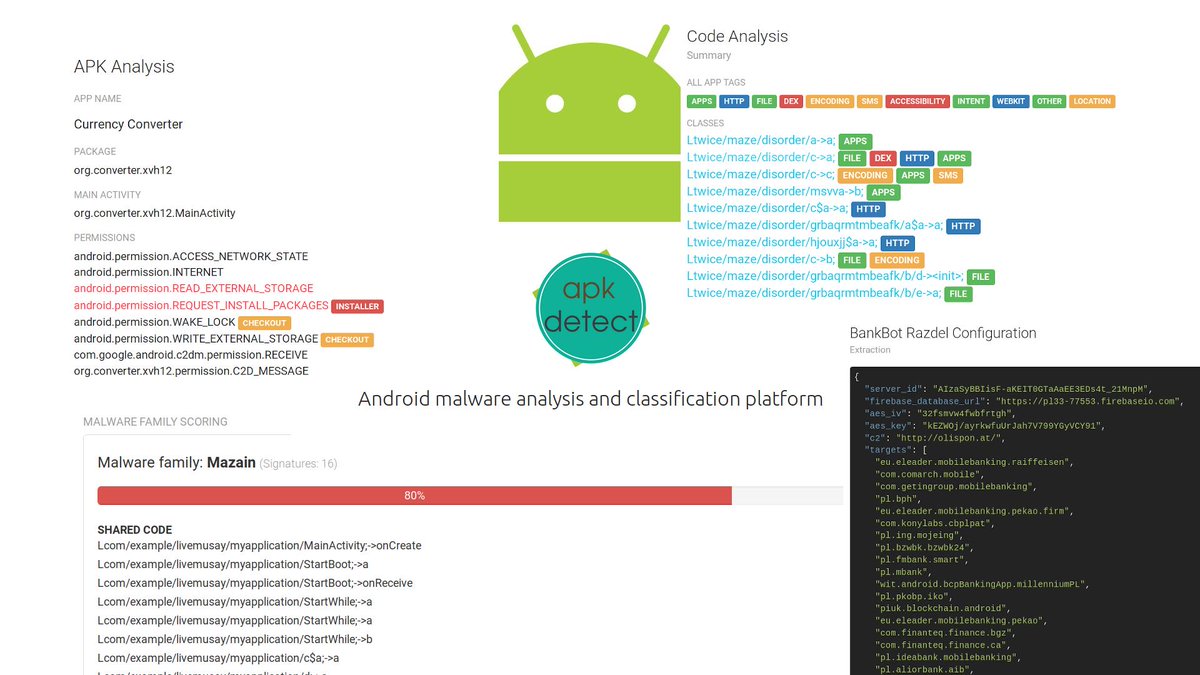Viewport: 1200px width, 675px height.
Task: Select permission com.google.android.c2dm.permission.RECEIVE
Action: (x=191, y=355)
